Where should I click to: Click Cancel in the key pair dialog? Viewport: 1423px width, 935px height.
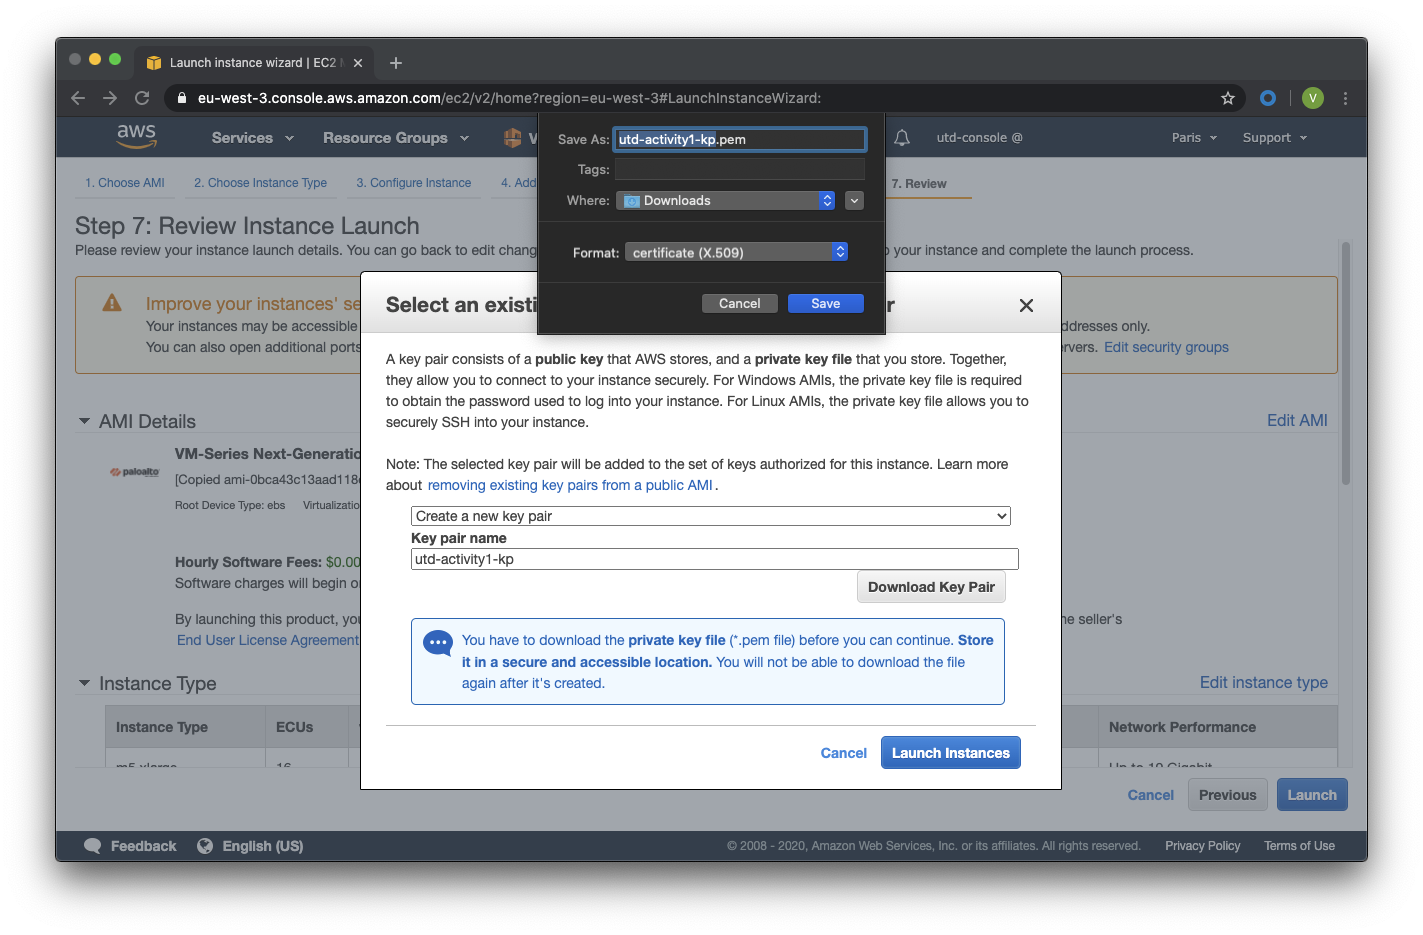point(844,753)
